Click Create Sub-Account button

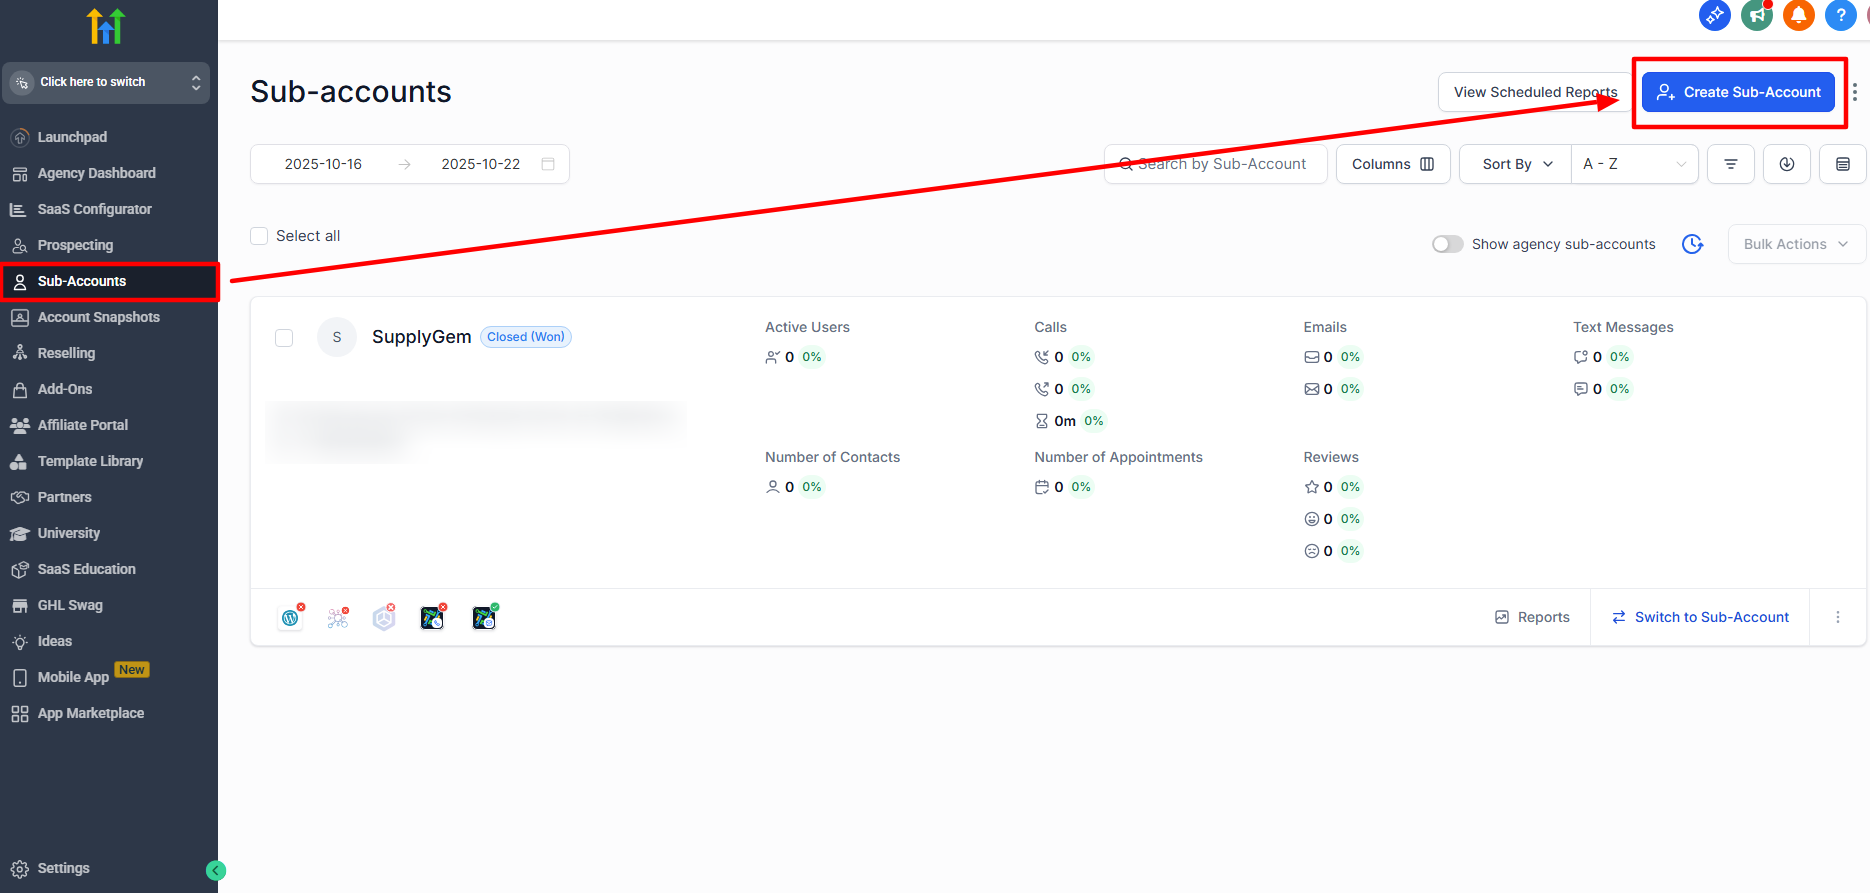[1738, 92]
